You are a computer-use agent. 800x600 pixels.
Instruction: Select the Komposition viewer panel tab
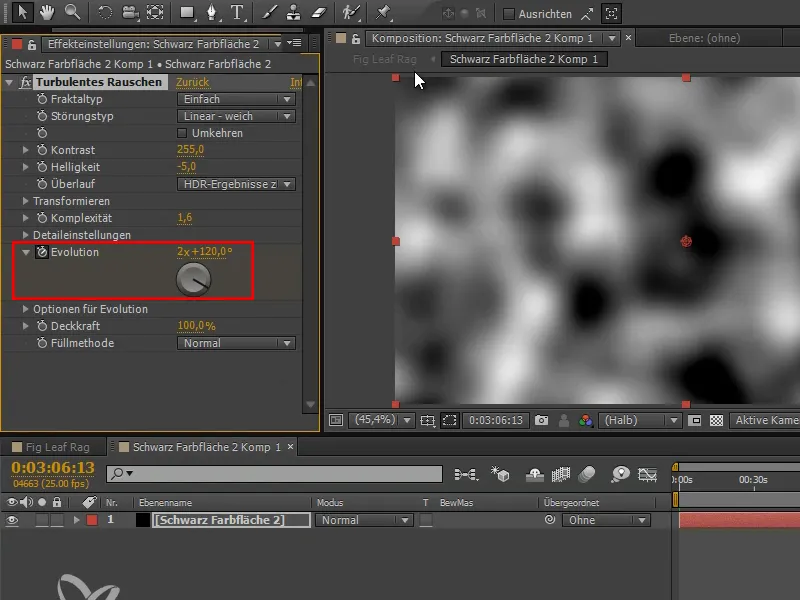pyautogui.click(x=482, y=38)
